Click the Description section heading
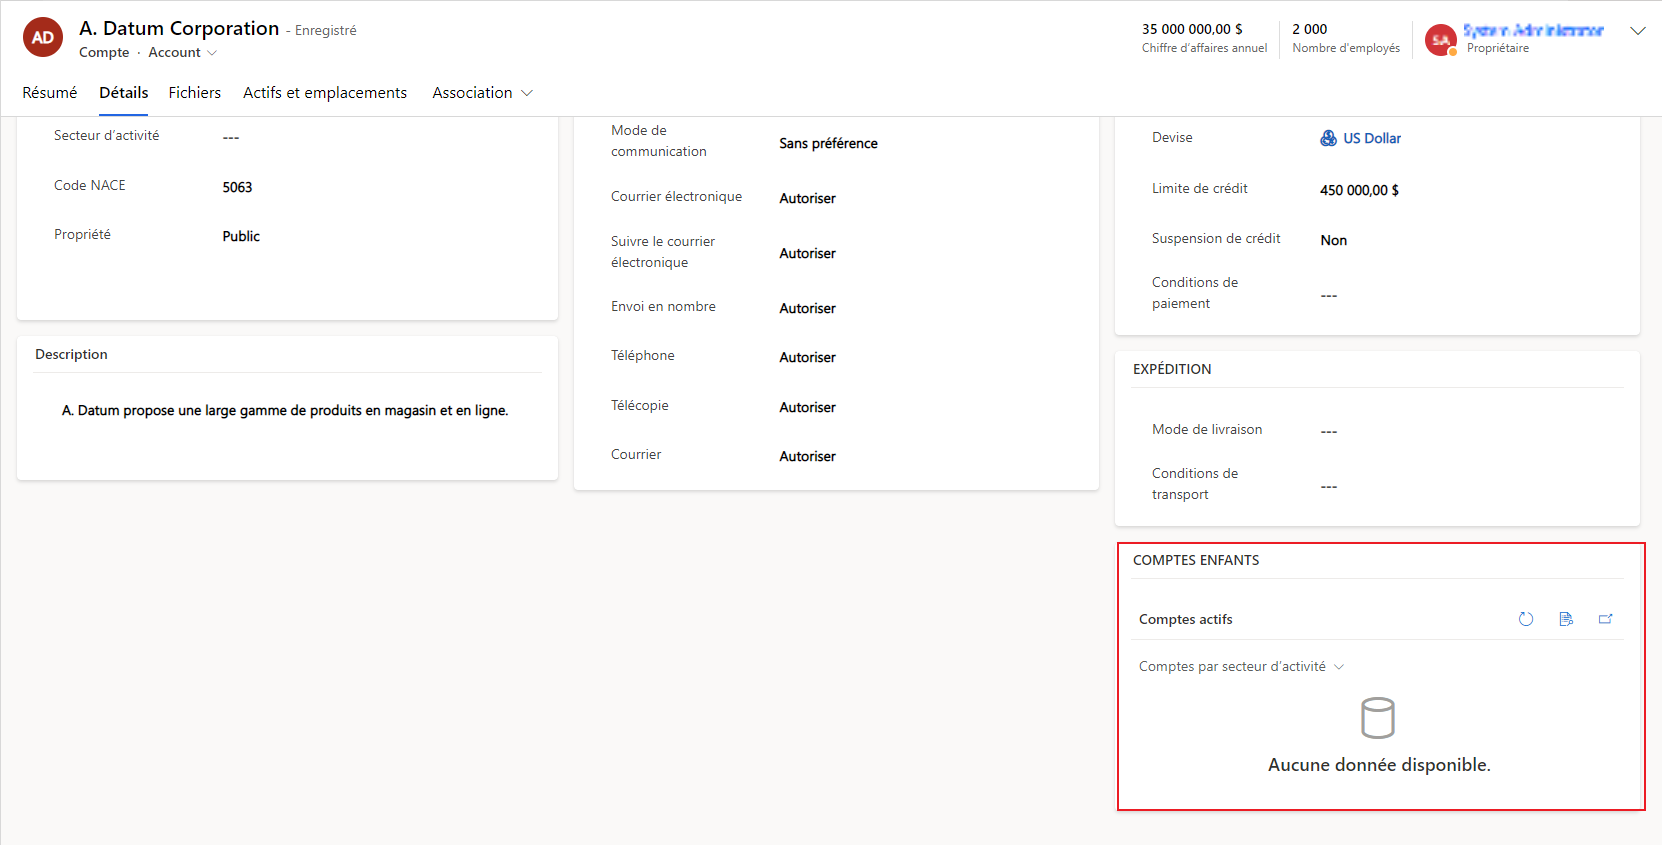Viewport: 1662px width, 845px height. [x=71, y=354]
